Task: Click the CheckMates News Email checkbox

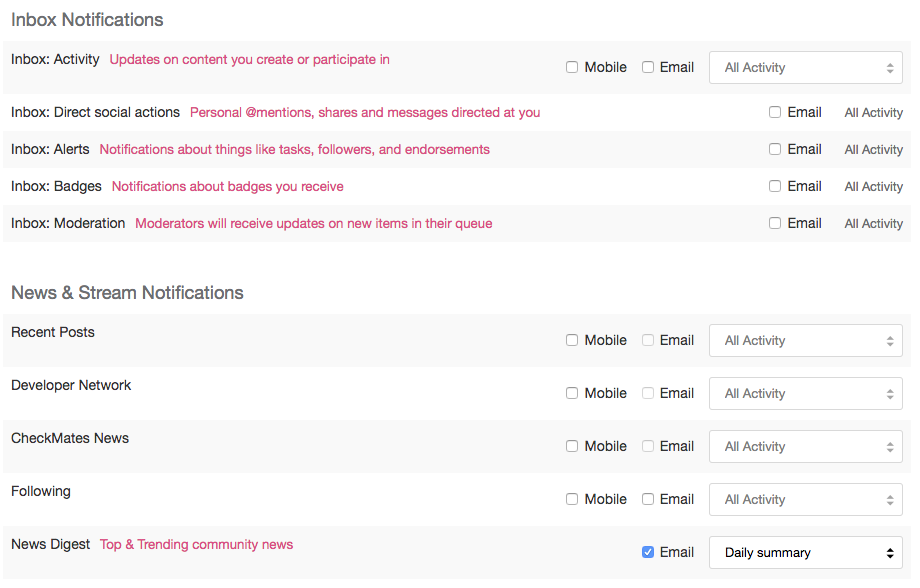Action: [648, 446]
